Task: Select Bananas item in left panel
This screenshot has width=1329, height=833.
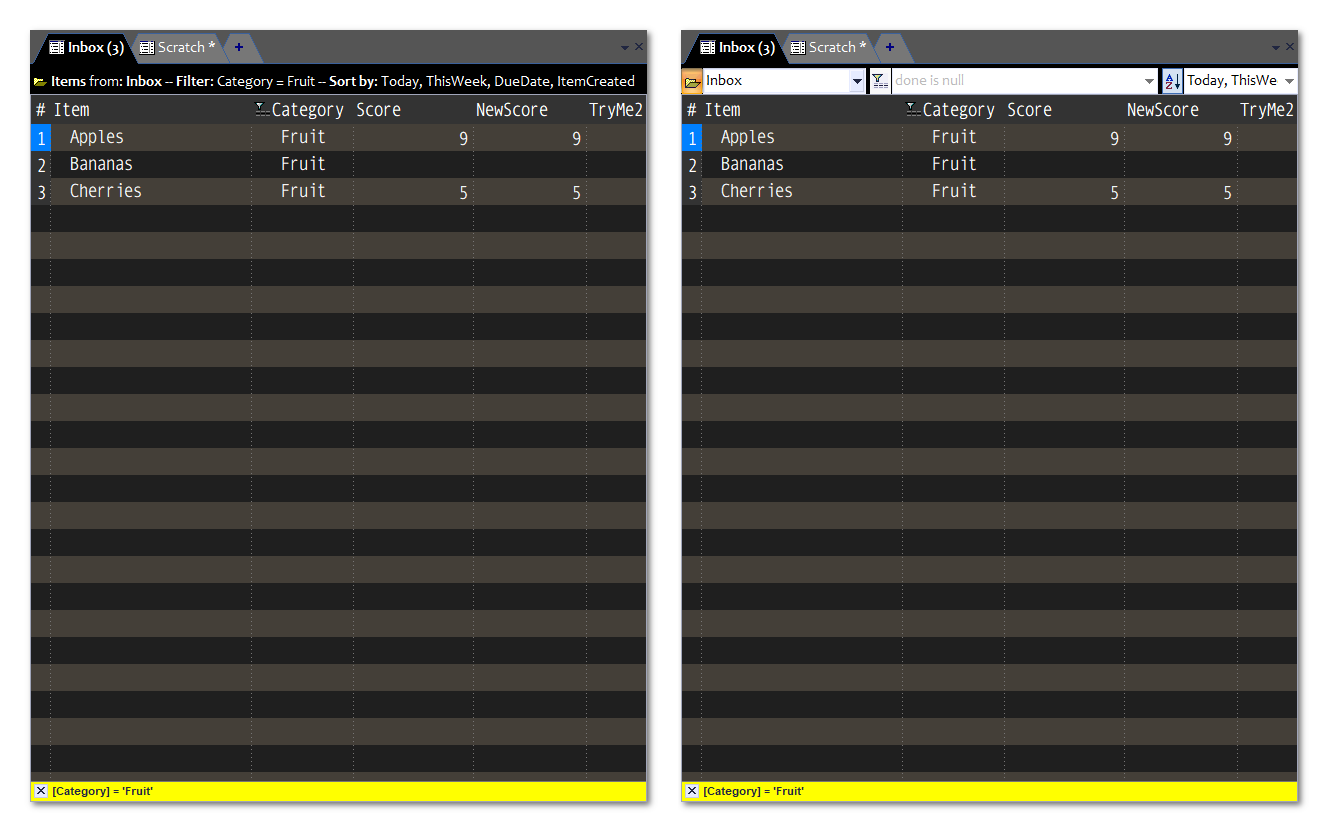Action: click(101, 165)
